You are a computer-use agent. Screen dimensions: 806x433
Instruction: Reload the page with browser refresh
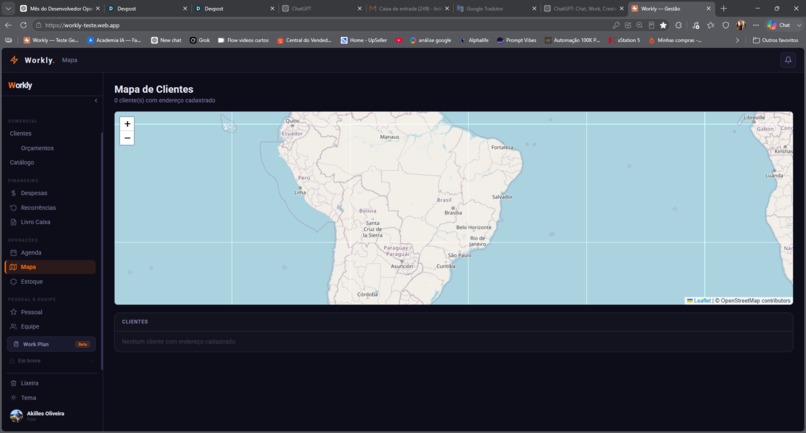[x=23, y=25]
